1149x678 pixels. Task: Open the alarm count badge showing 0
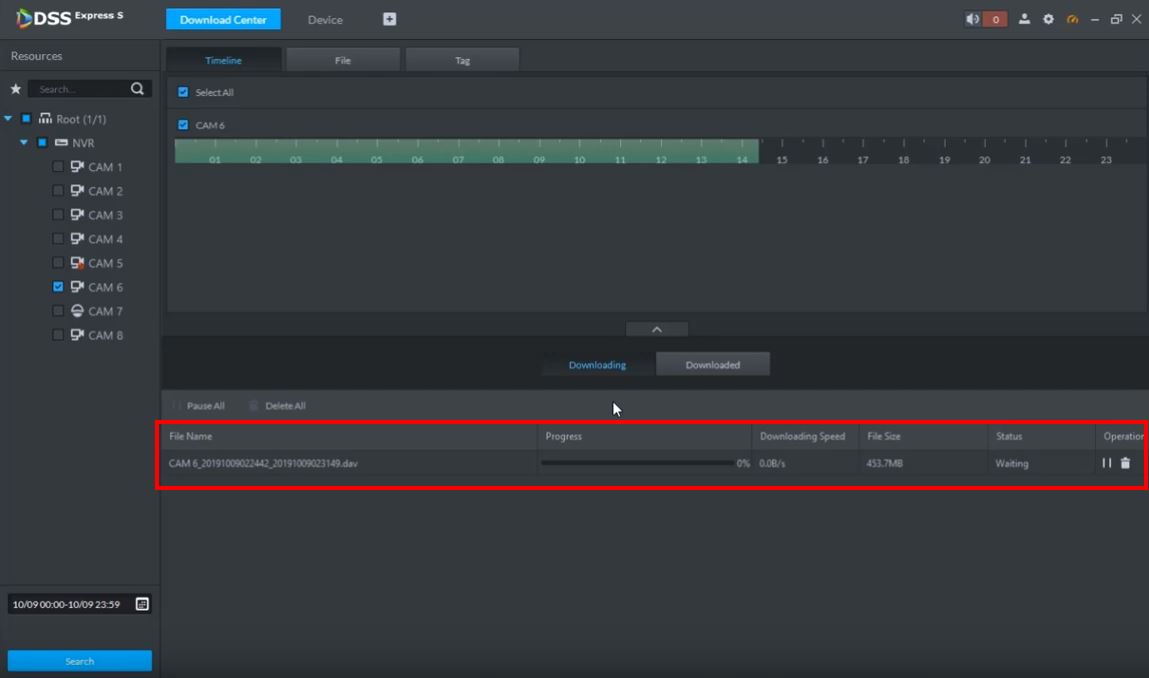[x=995, y=19]
